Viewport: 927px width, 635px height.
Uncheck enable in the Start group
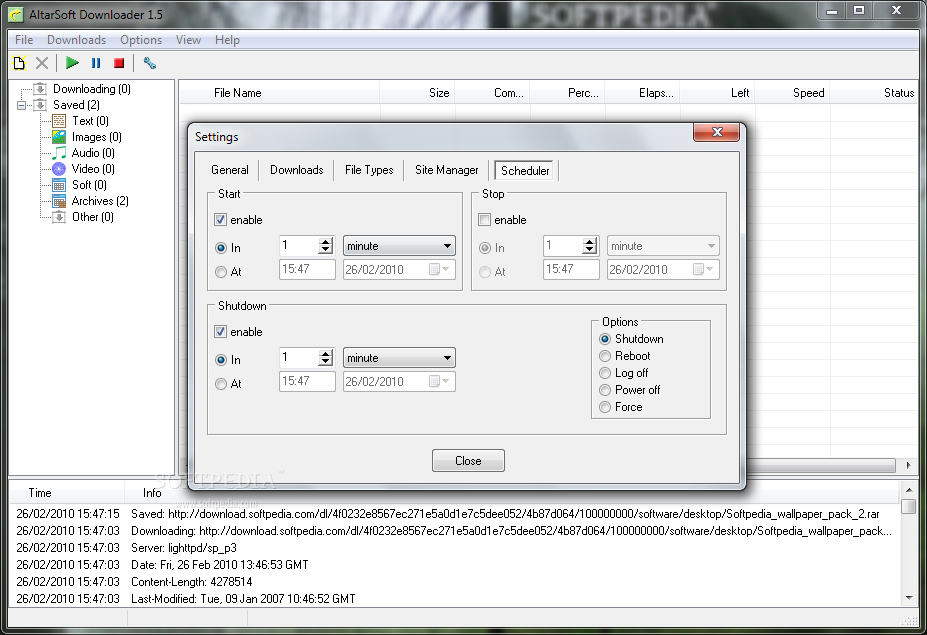(x=221, y=220)
